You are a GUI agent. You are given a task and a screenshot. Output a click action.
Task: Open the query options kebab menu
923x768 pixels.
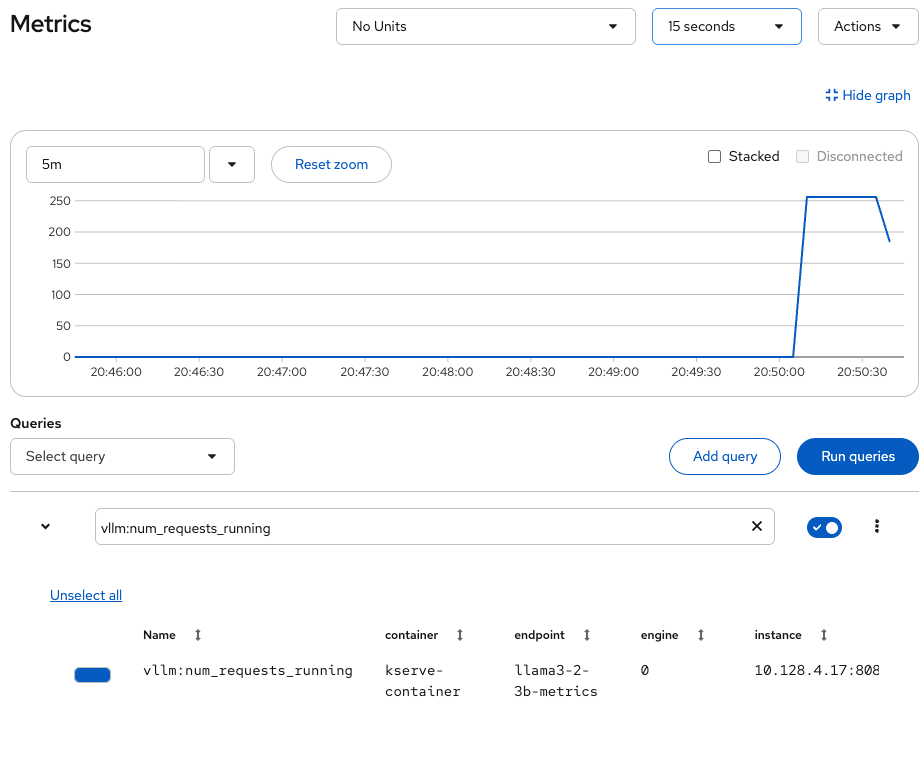(x=877, y=526)
